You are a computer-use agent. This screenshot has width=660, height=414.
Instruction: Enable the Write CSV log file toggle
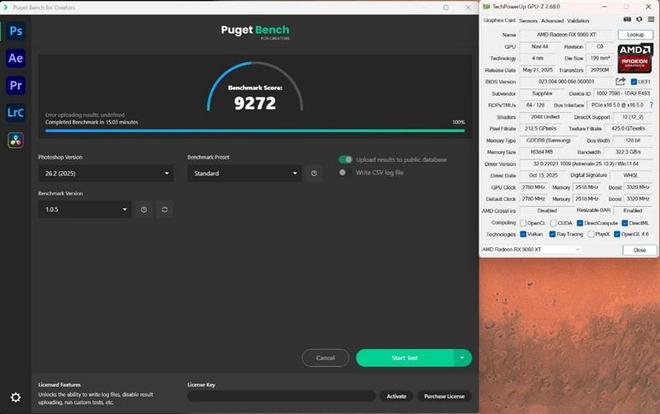coord(345,173)
